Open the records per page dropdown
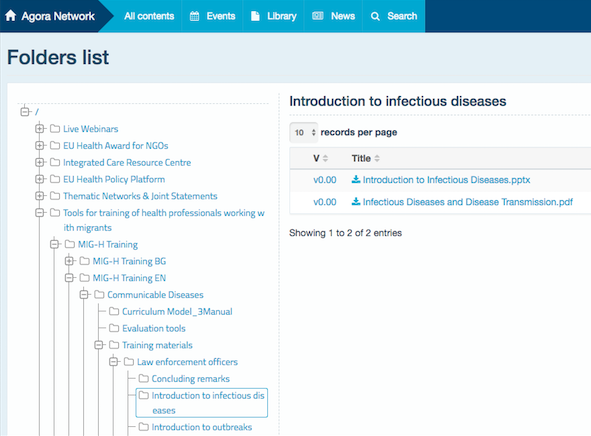The height and width of the screenshot is (436, 591). pyautogui.click(x=304, y=132)
